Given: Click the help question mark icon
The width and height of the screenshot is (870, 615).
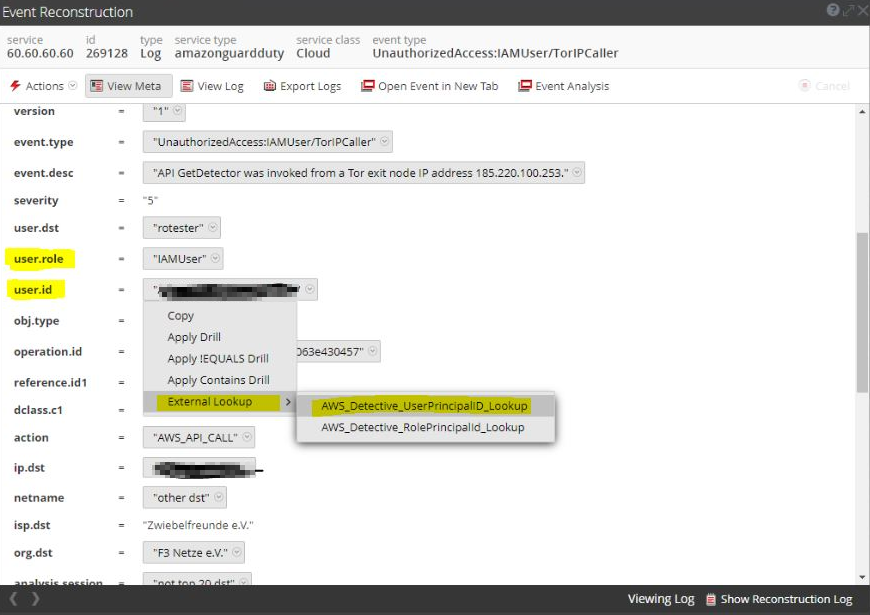Looking at the screenshot, I should 832,10.
